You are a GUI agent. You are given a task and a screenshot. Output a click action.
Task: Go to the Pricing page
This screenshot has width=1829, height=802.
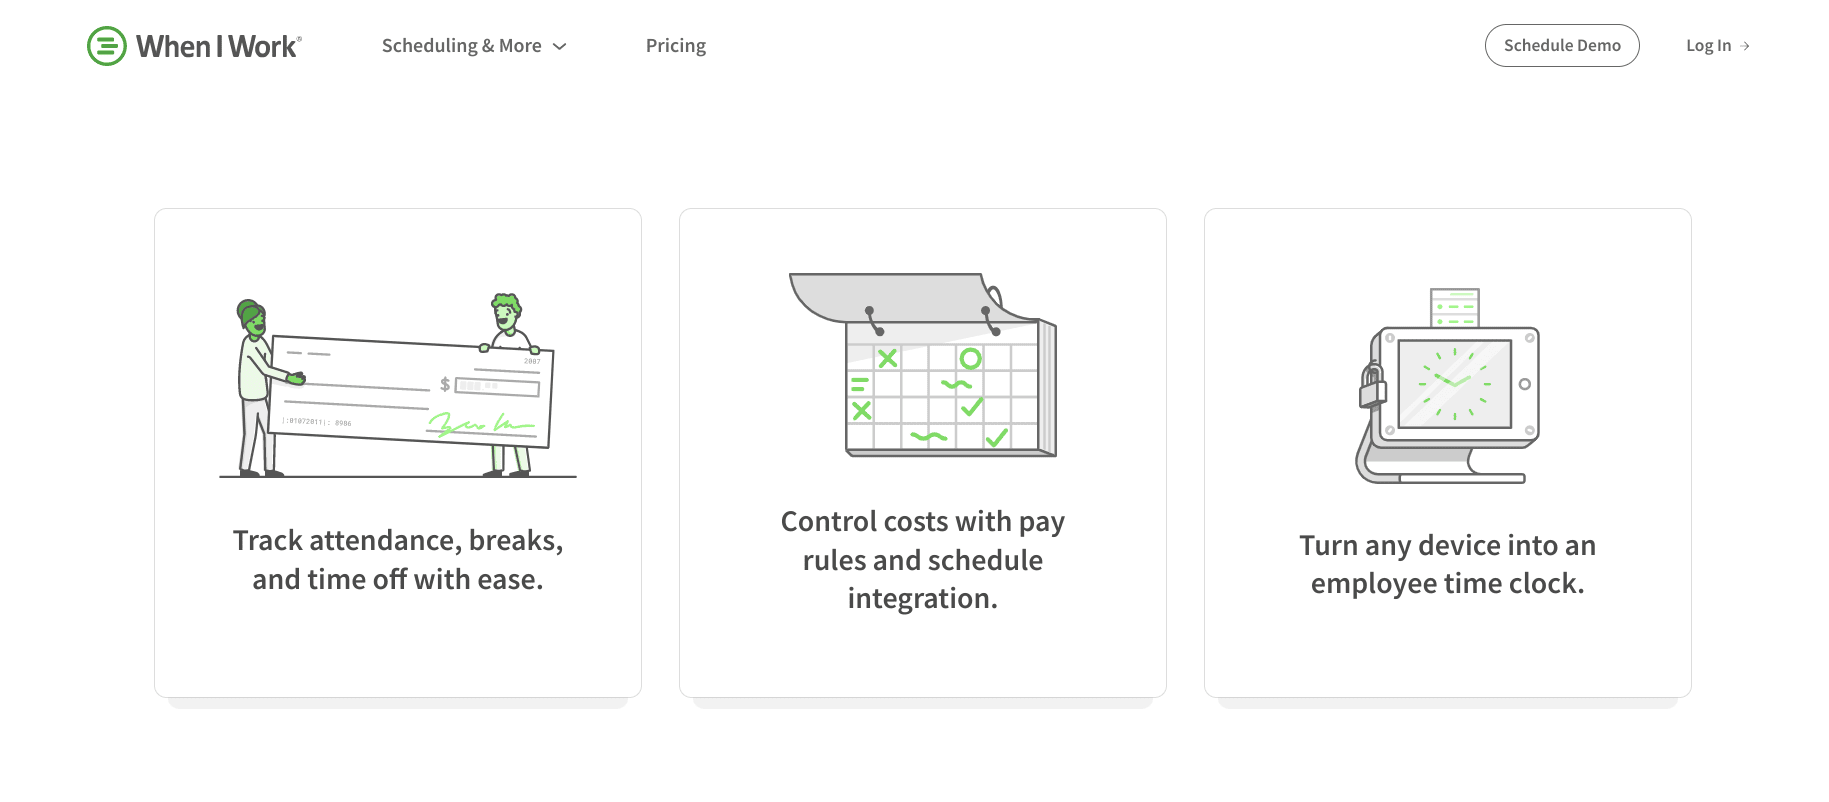pyautogui.click(x=675, y=46)
